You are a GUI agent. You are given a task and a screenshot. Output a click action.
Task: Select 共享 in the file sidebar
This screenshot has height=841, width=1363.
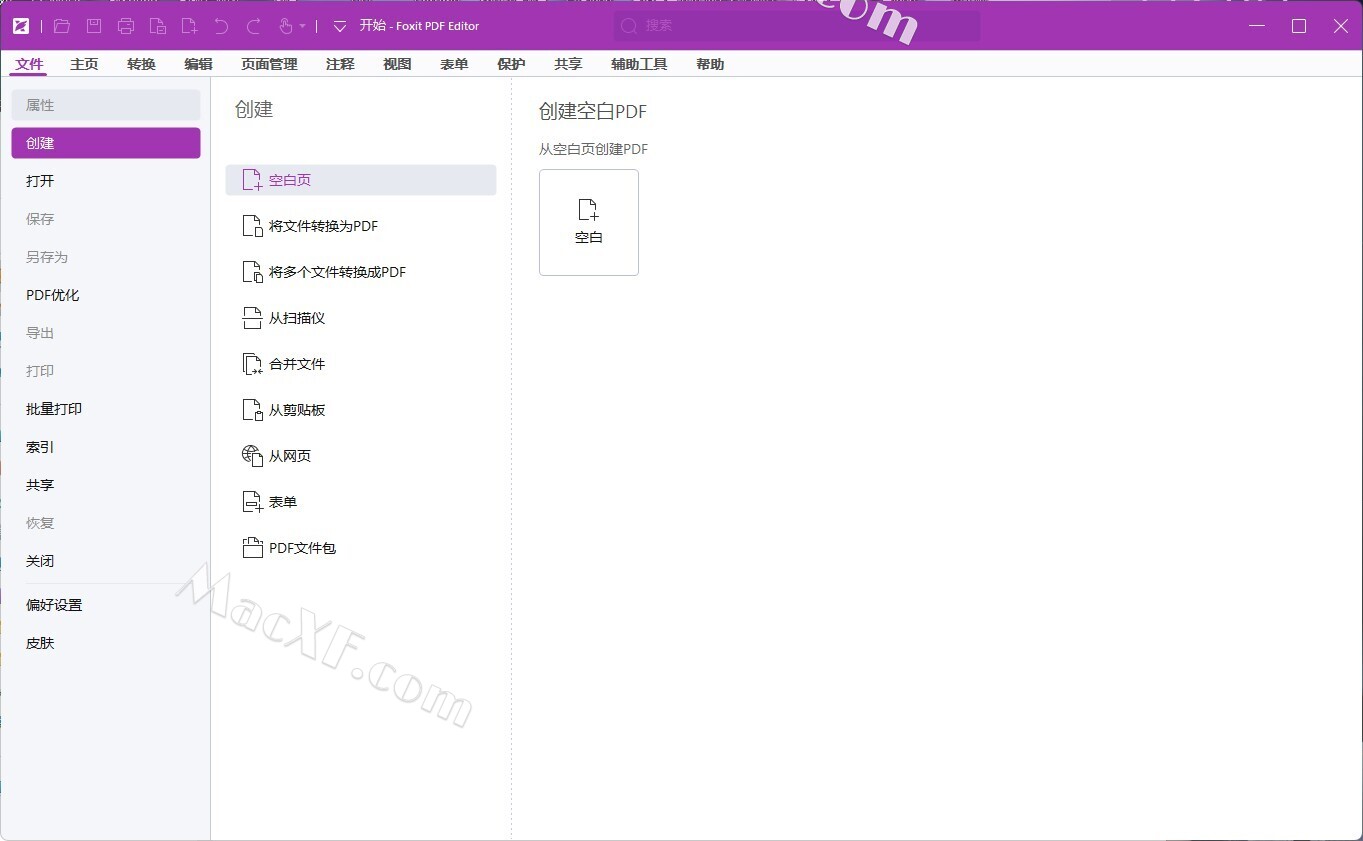(106, 485)
